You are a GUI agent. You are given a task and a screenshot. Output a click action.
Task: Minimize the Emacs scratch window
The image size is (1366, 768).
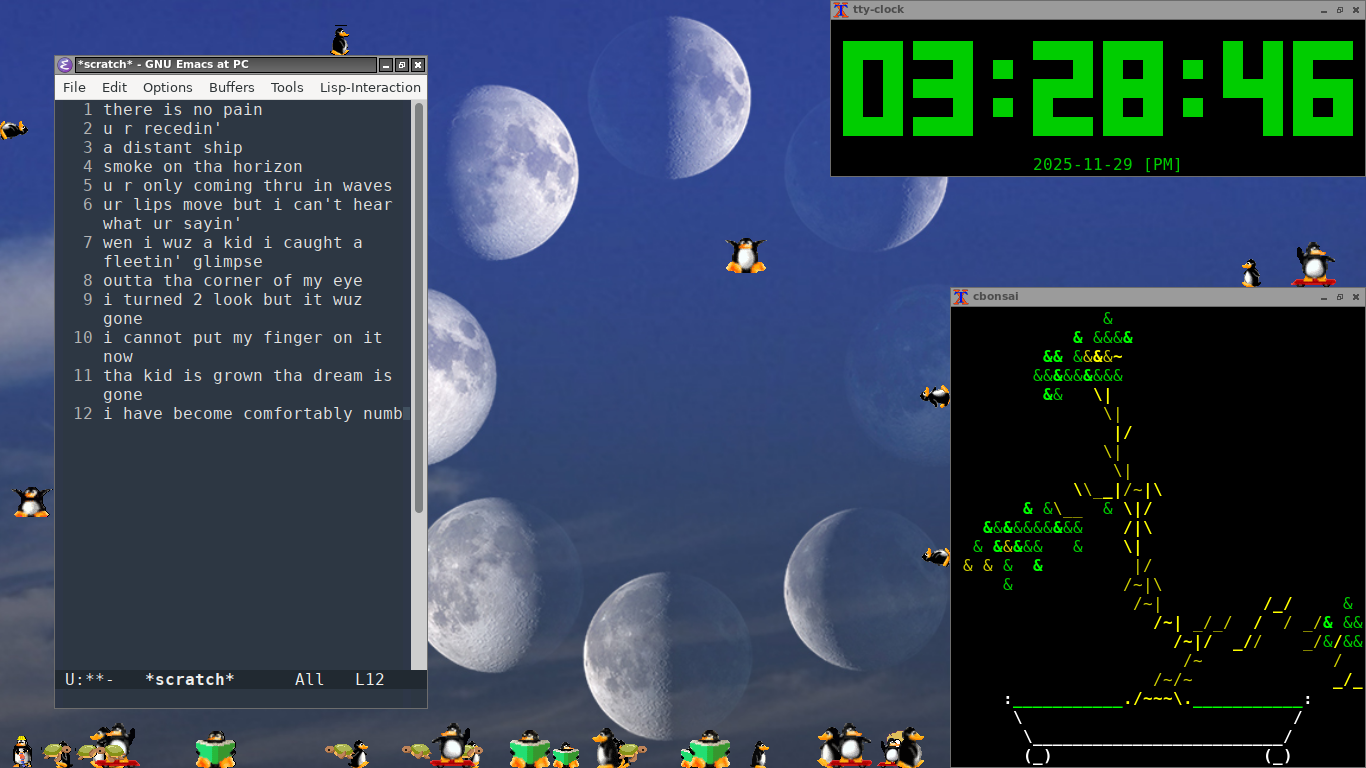click(386, 65)
